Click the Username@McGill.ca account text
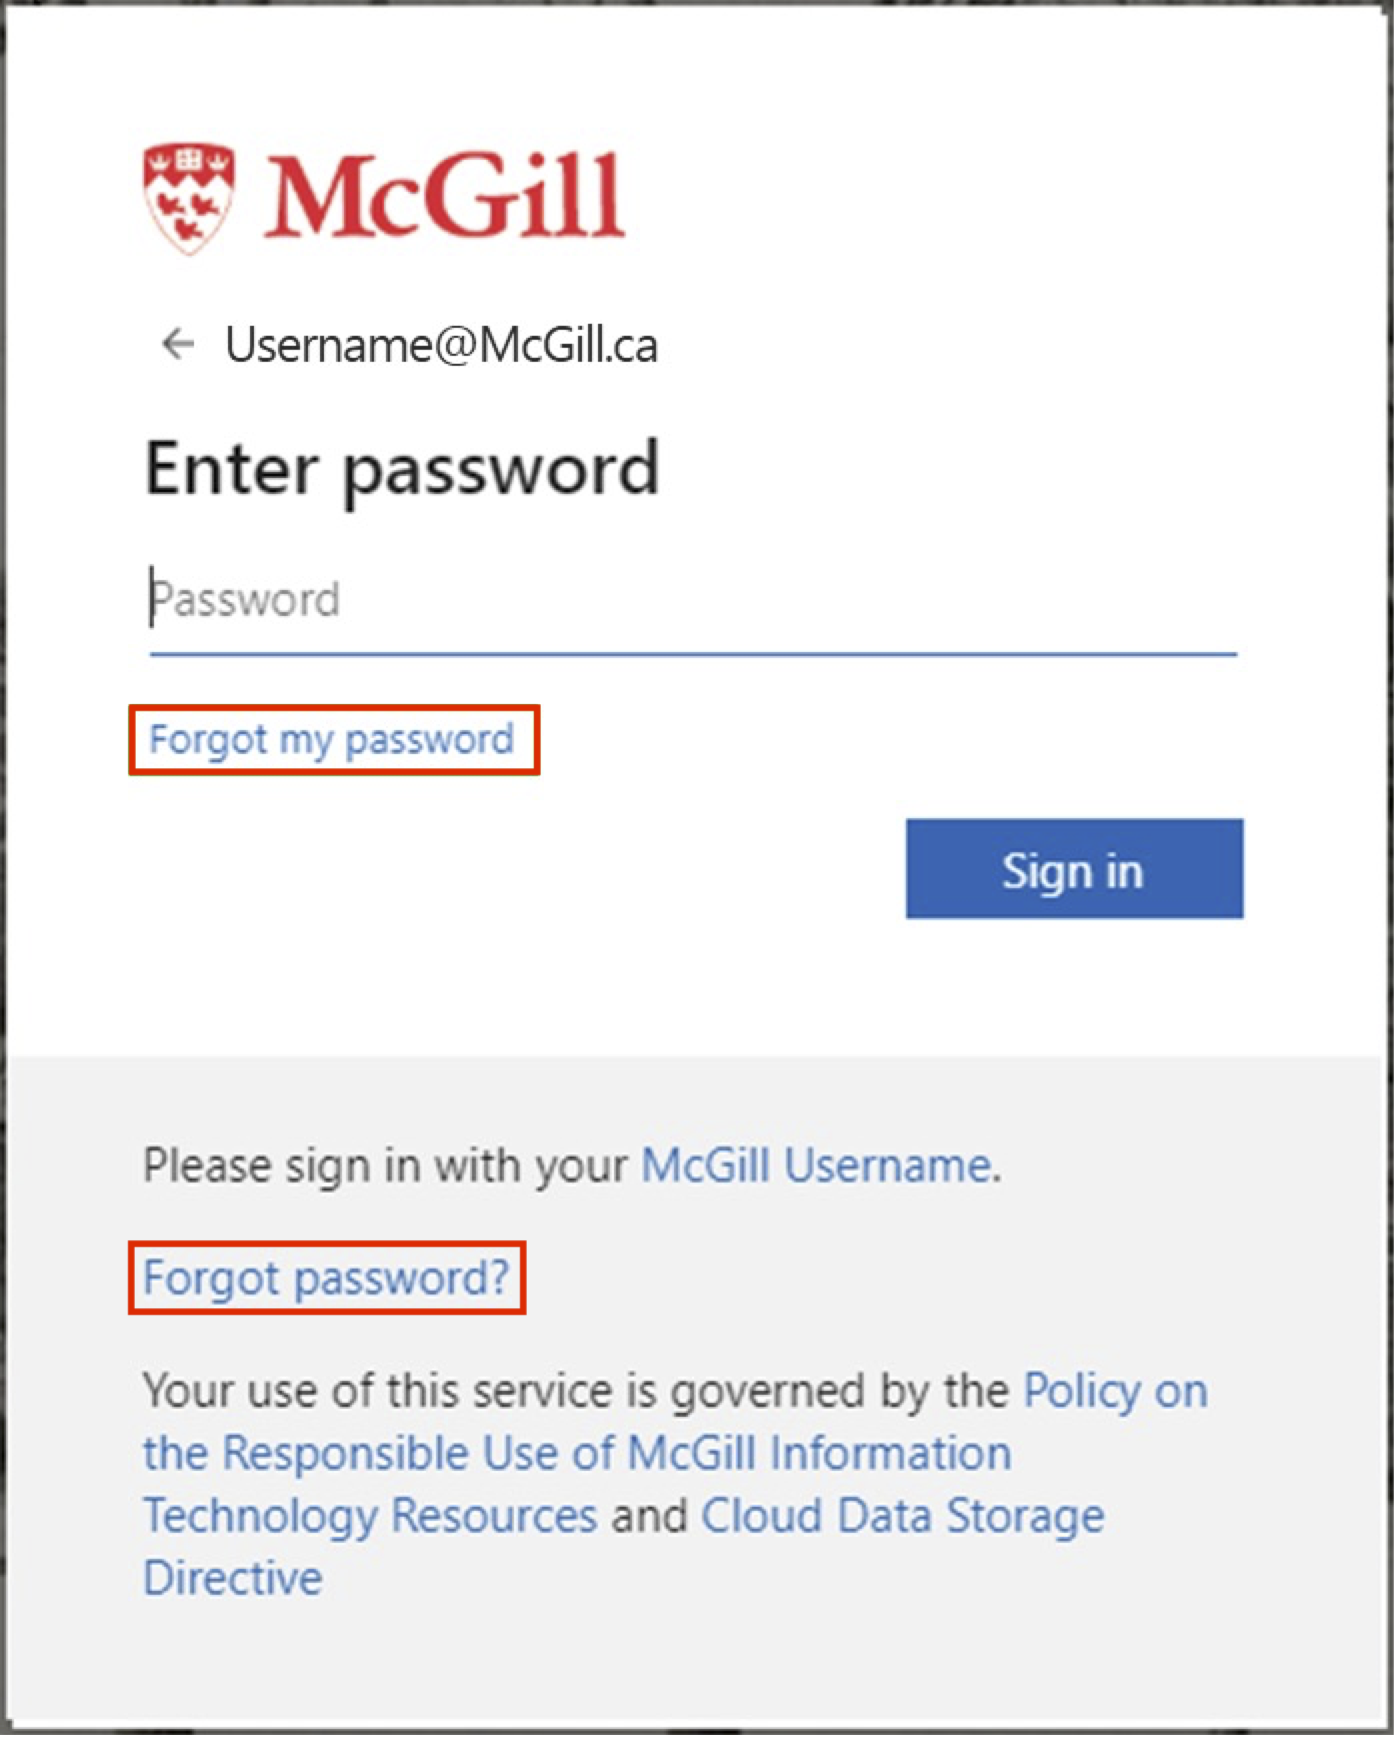The height and width of the screenshot is (1737, 1395). [x=441, y=345]
